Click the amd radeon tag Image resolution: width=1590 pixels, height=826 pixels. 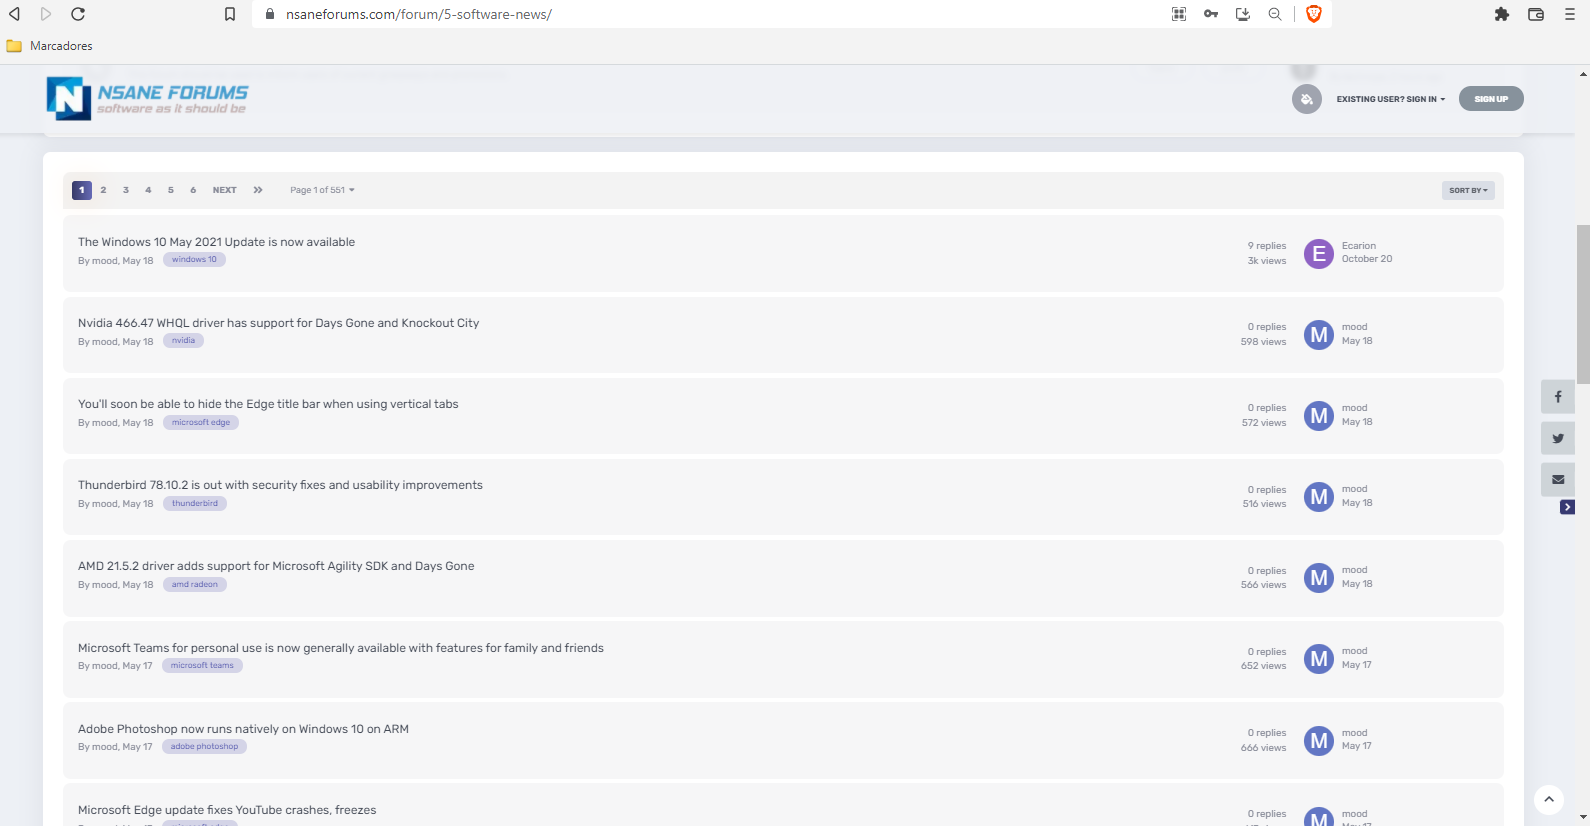pyautogui.click(x=195, y=585)
